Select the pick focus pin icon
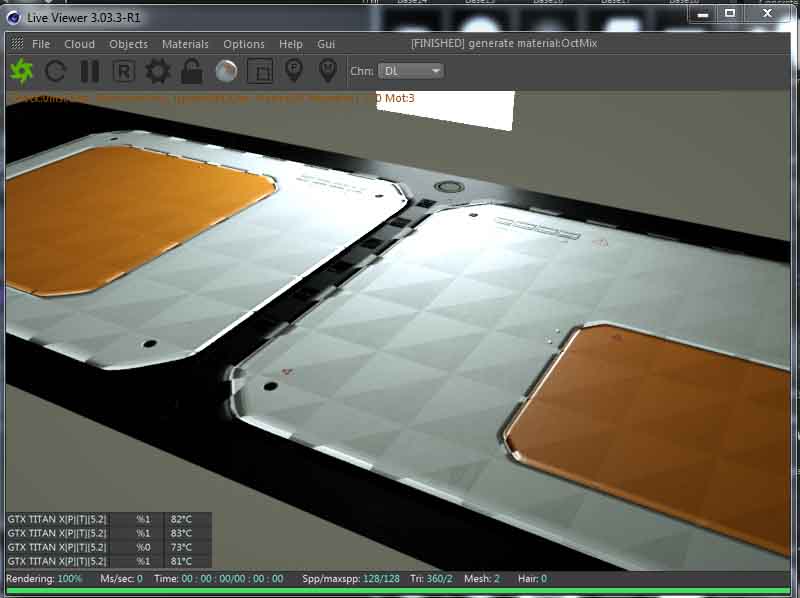The height and width of the screenshot is (598, 800). pyautogui.click(x=294, y=71)
